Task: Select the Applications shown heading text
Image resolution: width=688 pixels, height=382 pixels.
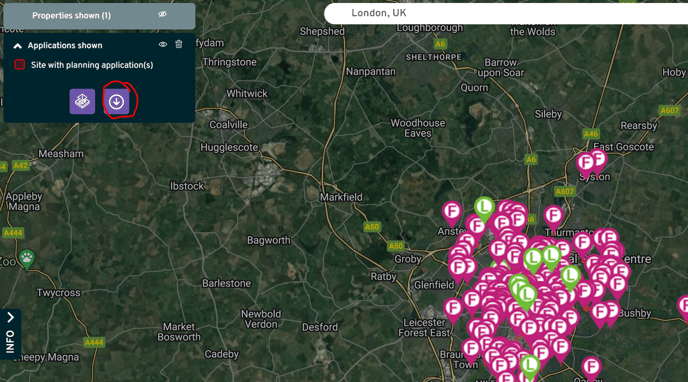Action: pos(65,46)
